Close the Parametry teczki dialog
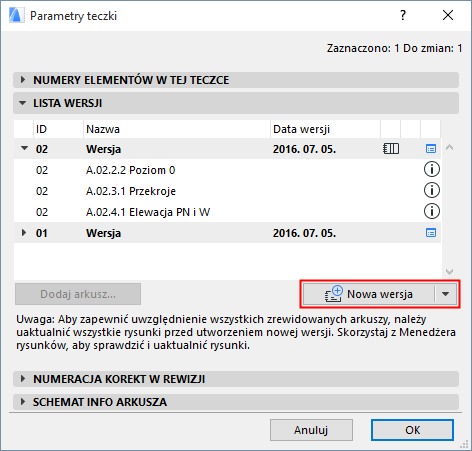 click(448, 15)
